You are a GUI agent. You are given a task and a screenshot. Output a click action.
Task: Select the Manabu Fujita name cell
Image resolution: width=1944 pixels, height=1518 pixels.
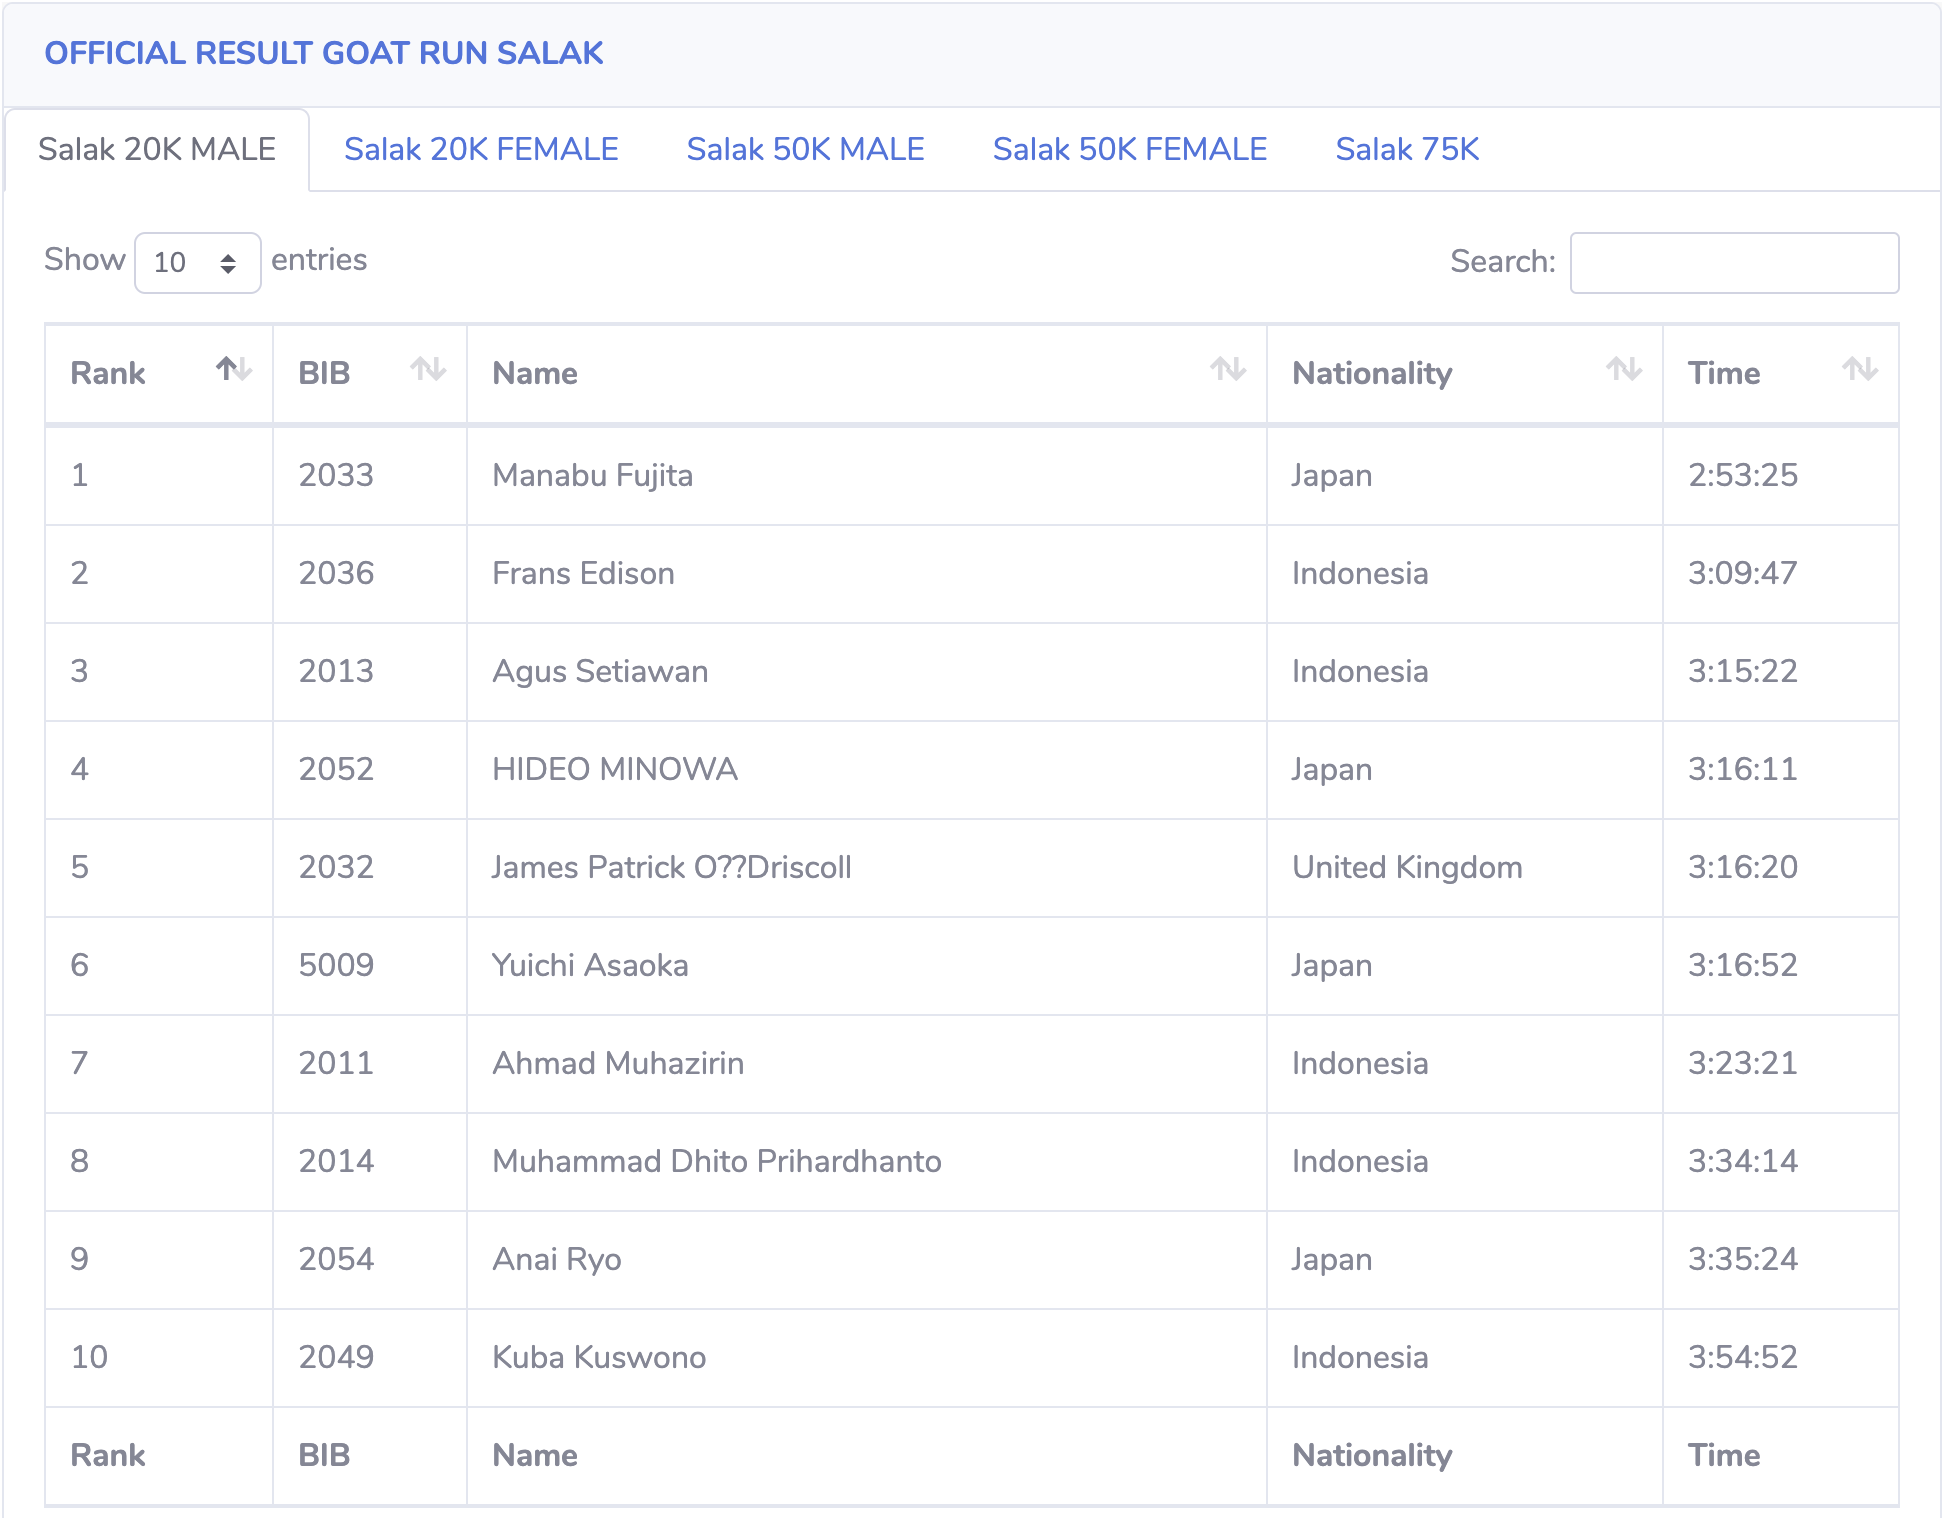tap(592, 475)
